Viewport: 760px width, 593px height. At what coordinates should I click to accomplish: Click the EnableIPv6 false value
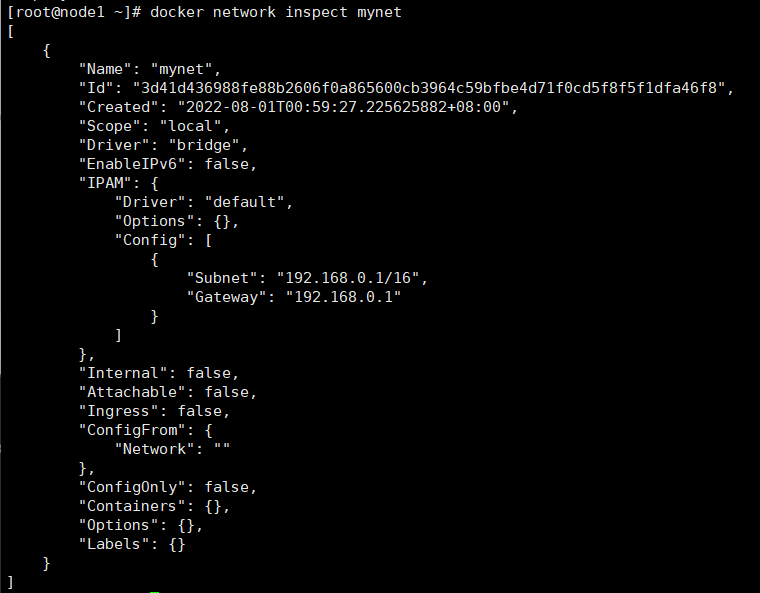(x=226, y=164)
